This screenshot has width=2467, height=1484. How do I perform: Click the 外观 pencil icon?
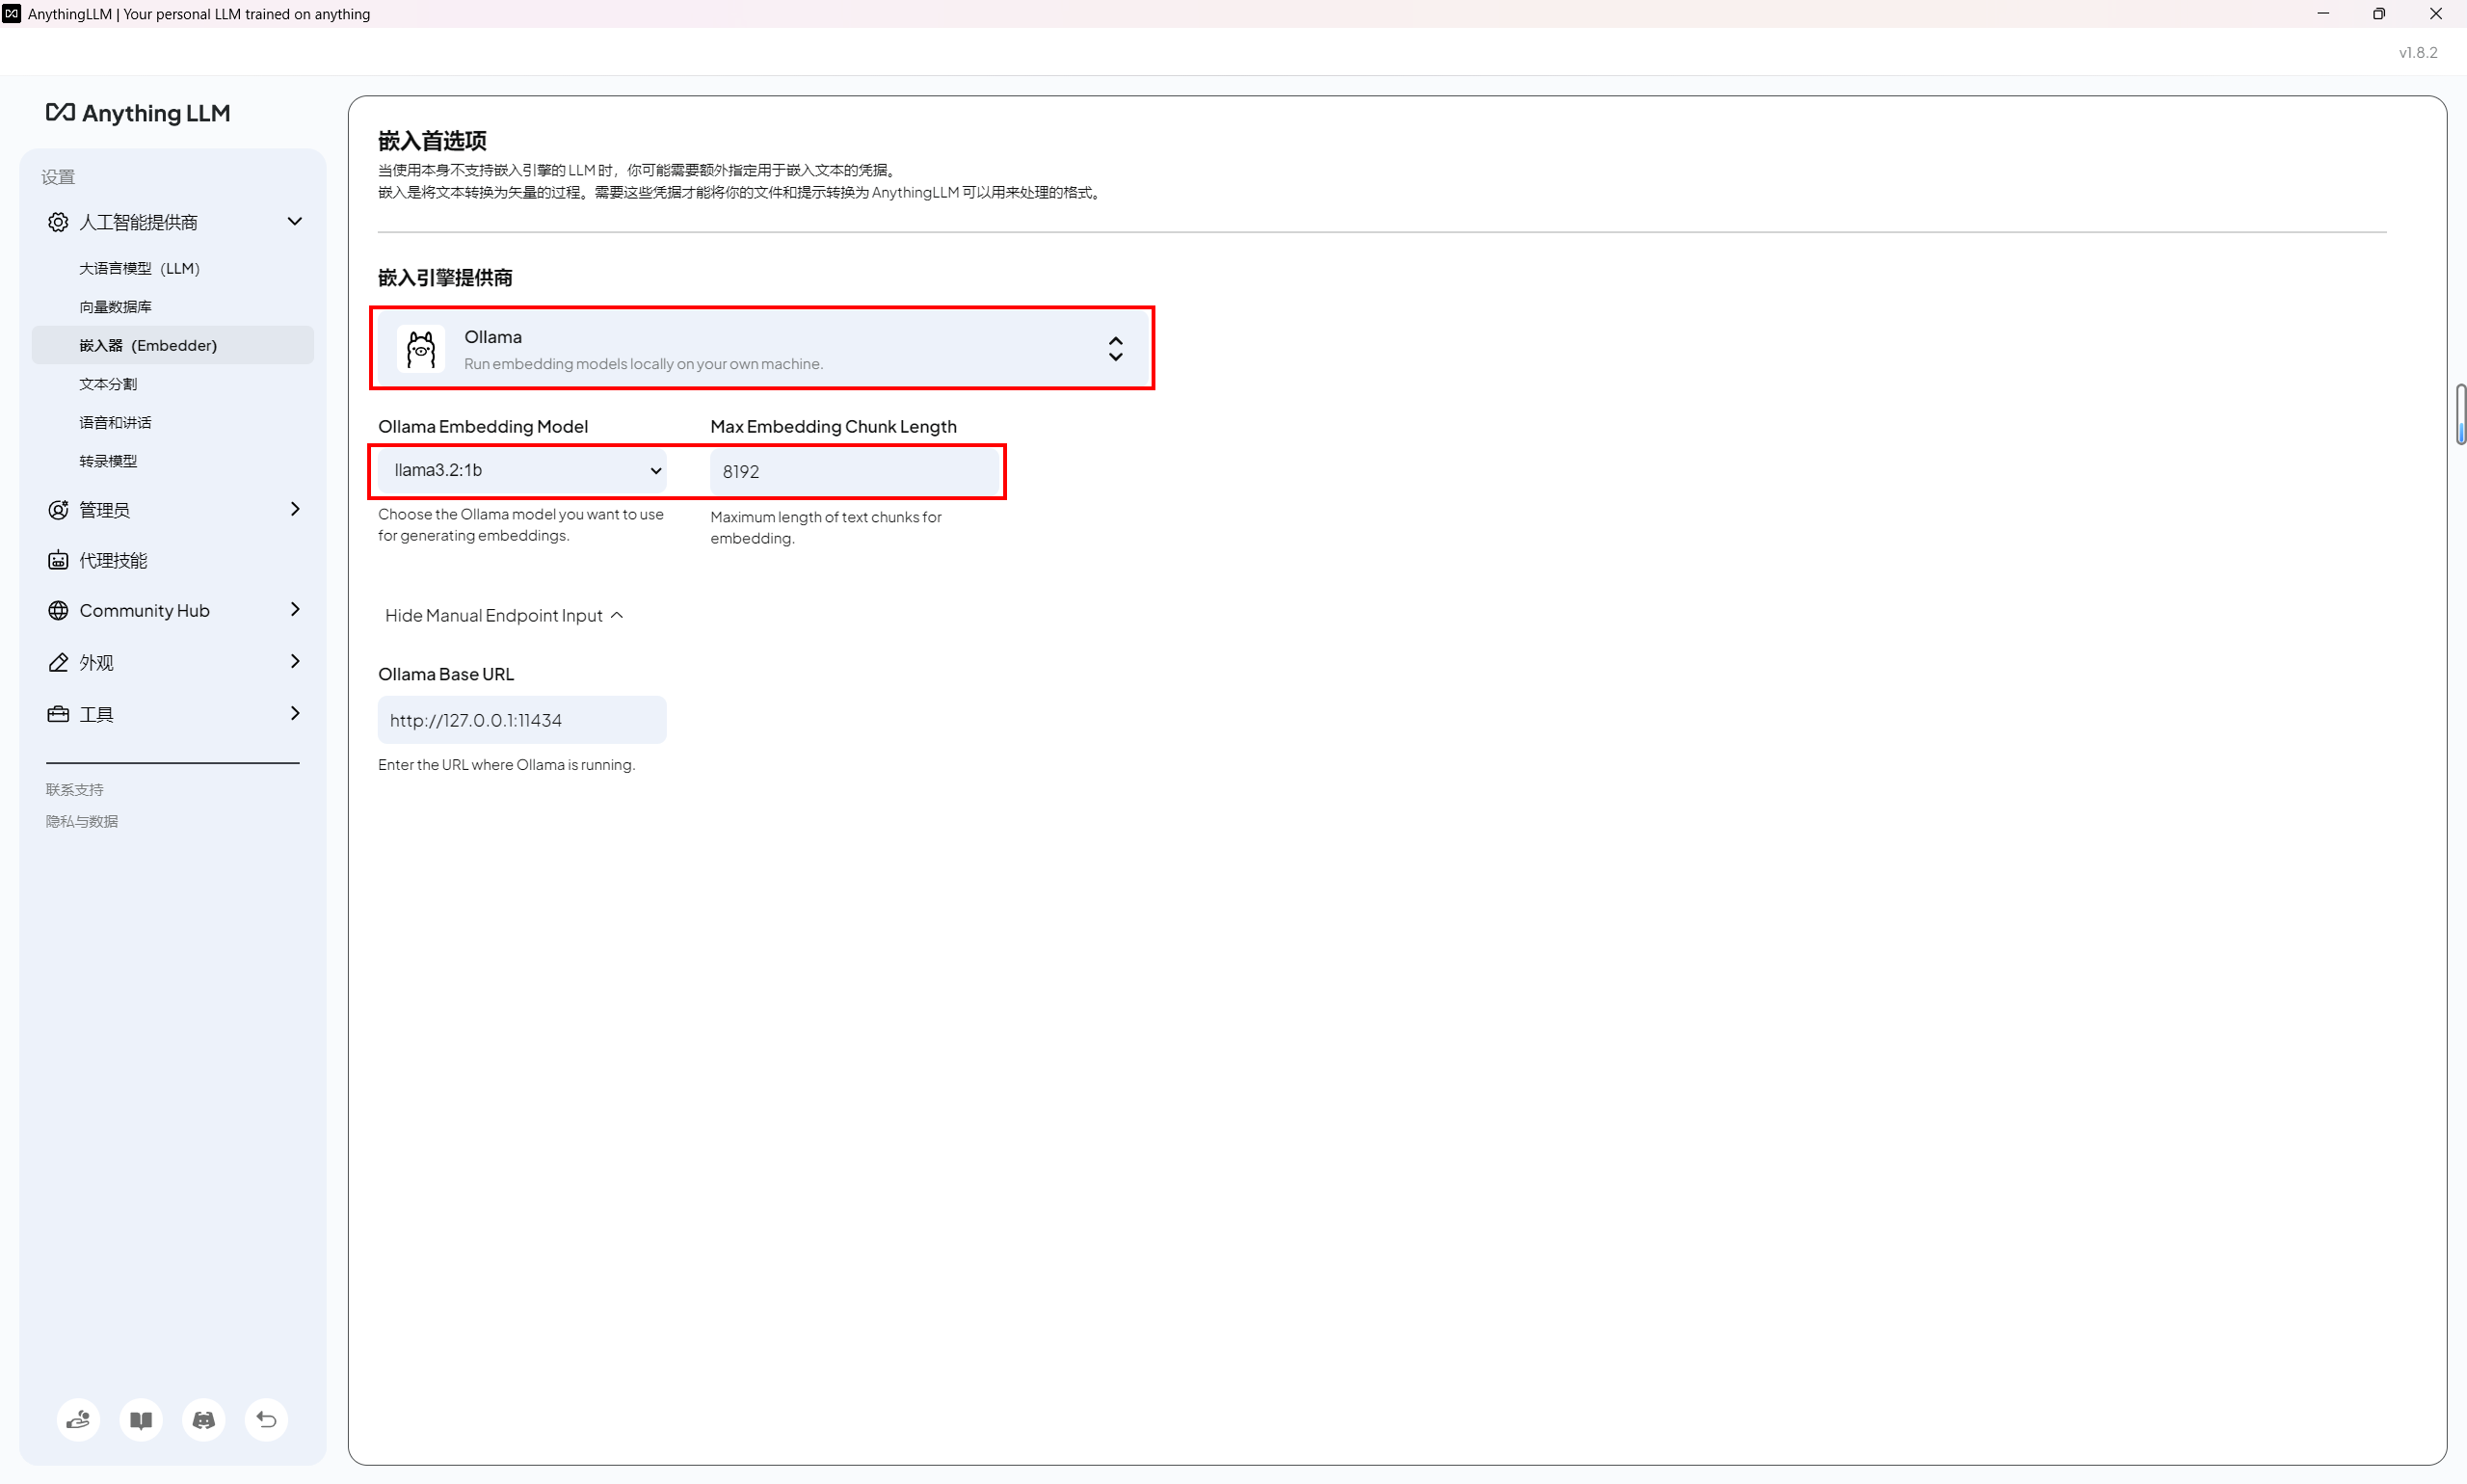[58, 662]
